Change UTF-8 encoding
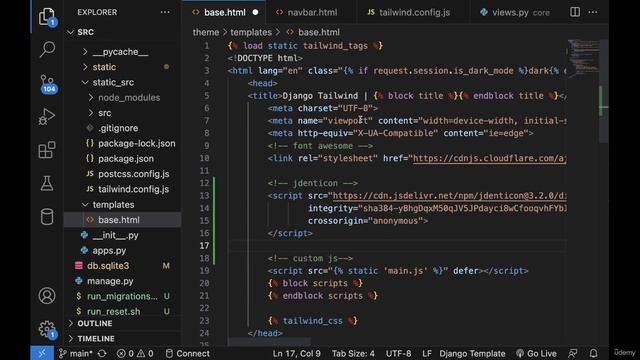640x360 pixels. click(398, 353)
